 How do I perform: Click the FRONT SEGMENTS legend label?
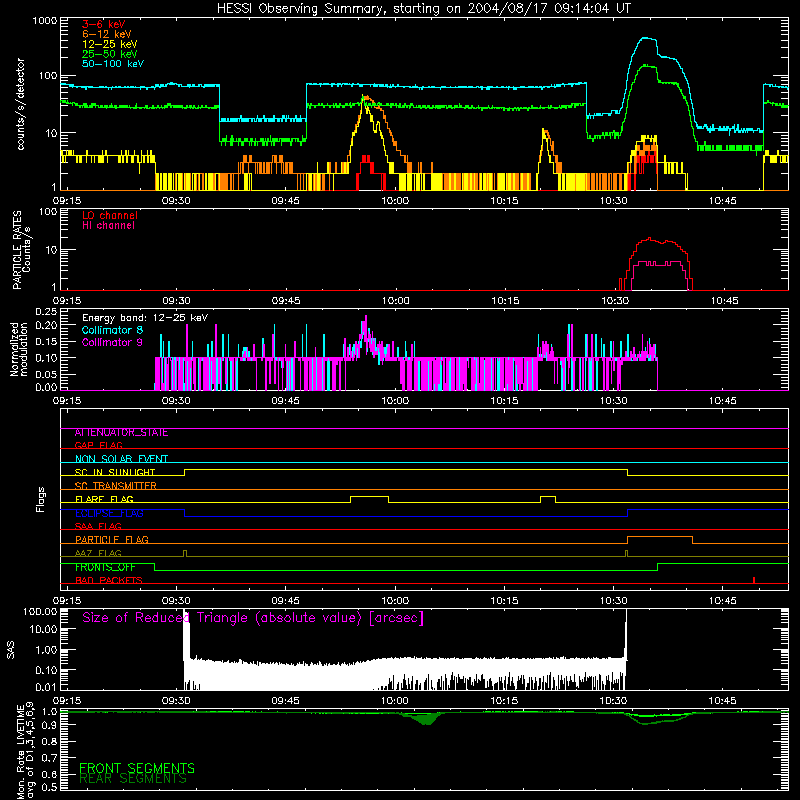(x=137, y=768)
